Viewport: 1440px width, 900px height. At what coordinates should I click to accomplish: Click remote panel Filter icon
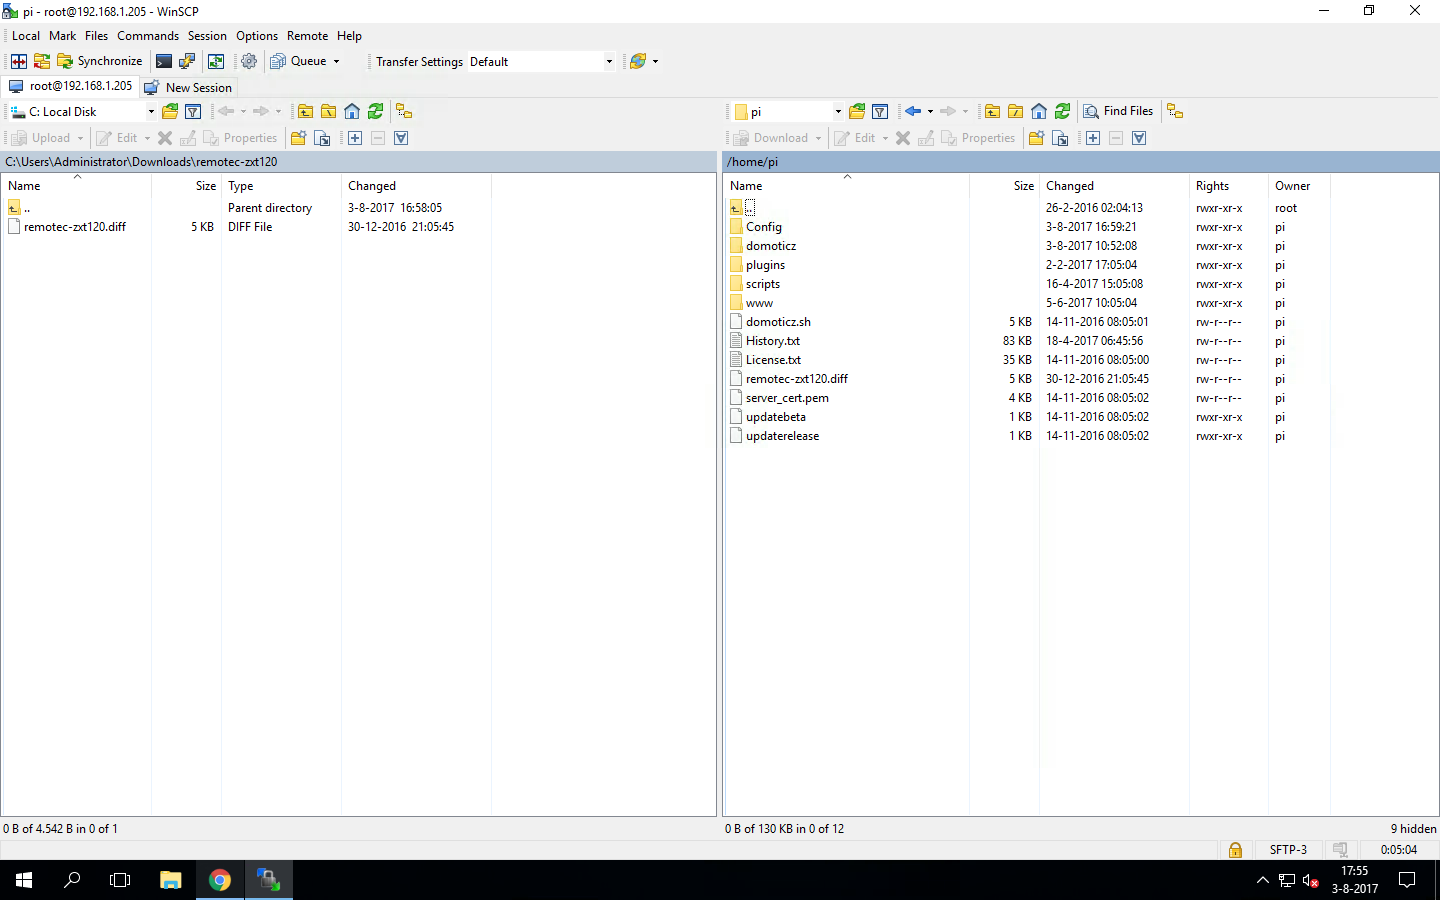click(x=880, y=111)
